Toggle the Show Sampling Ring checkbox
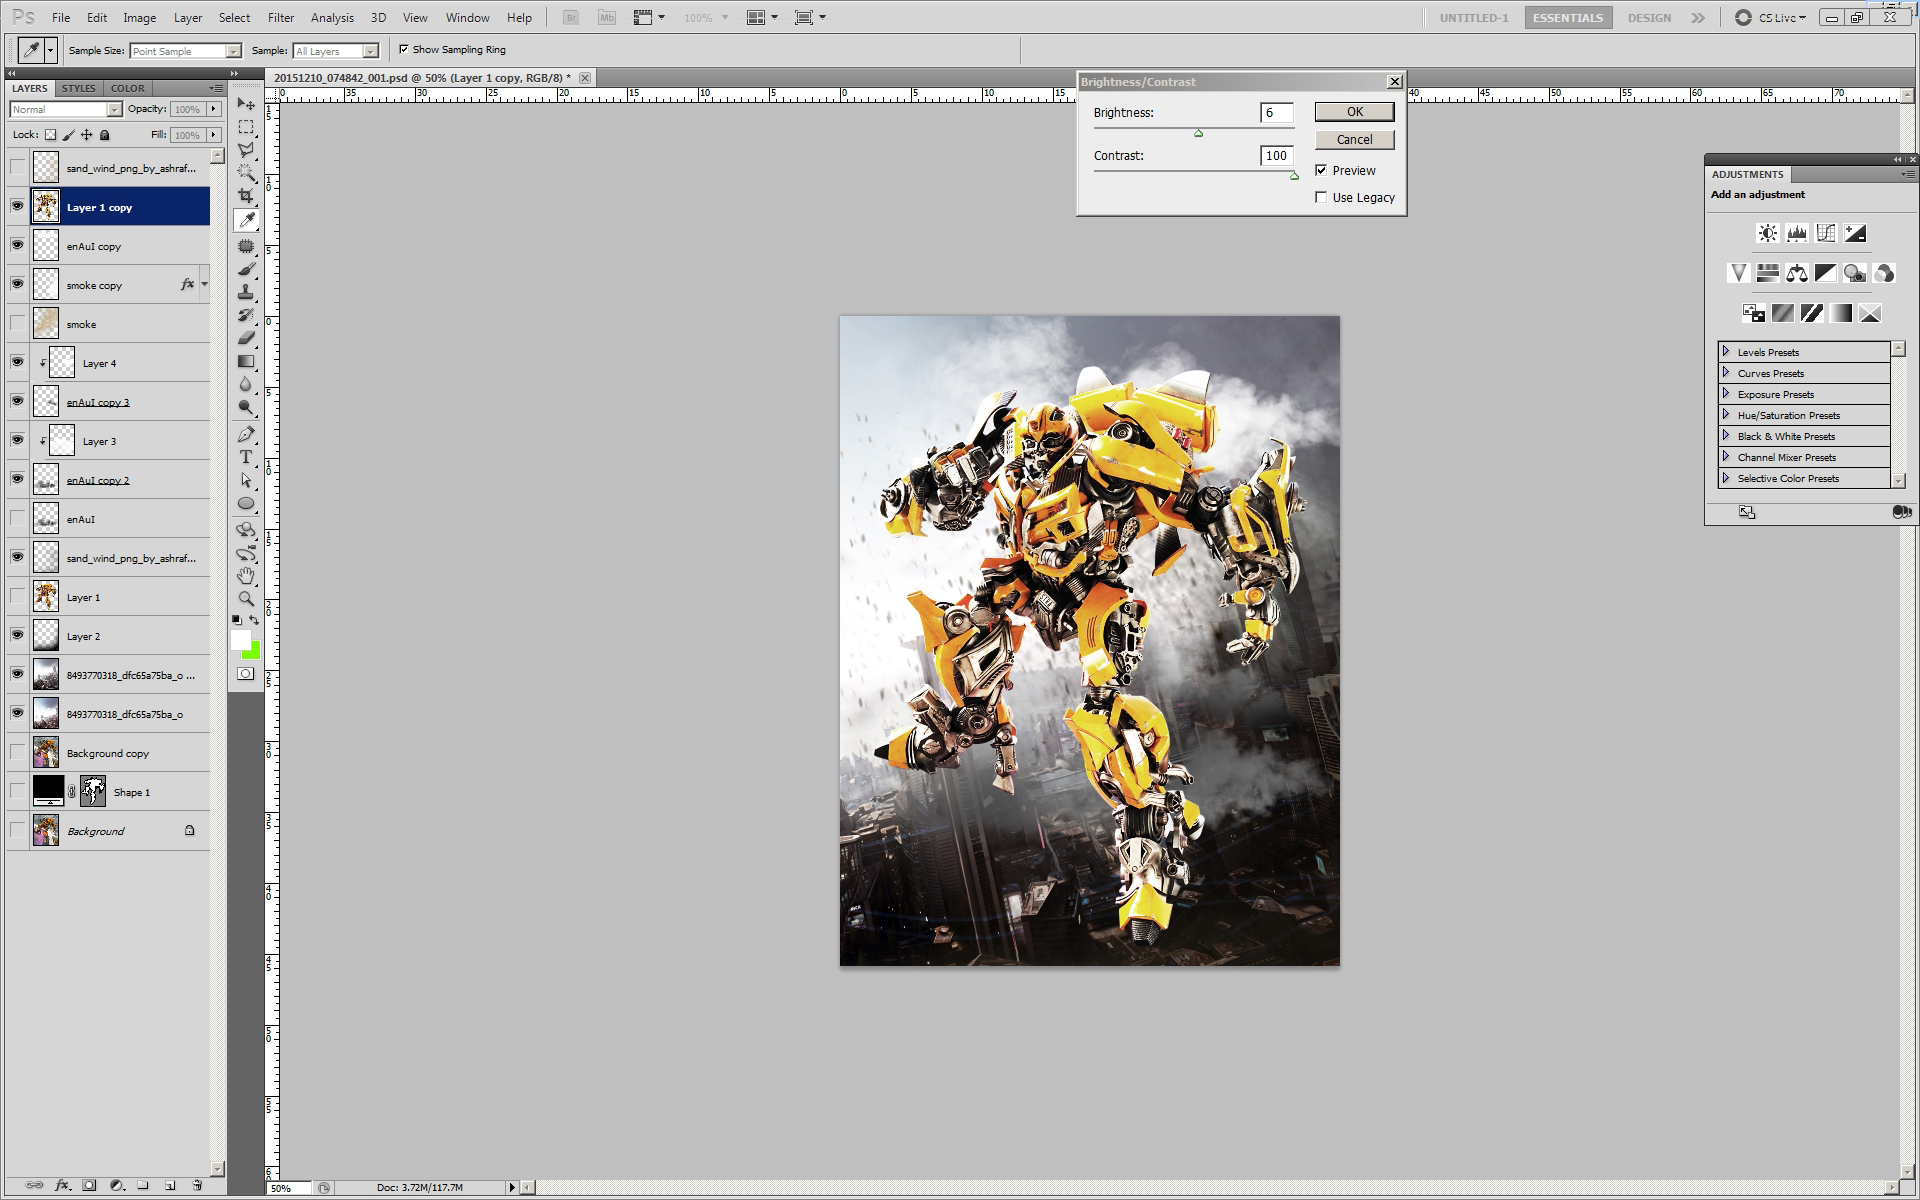This screenshot has width=1920, height=1200. pyautogui.click(x=404, y=49)
